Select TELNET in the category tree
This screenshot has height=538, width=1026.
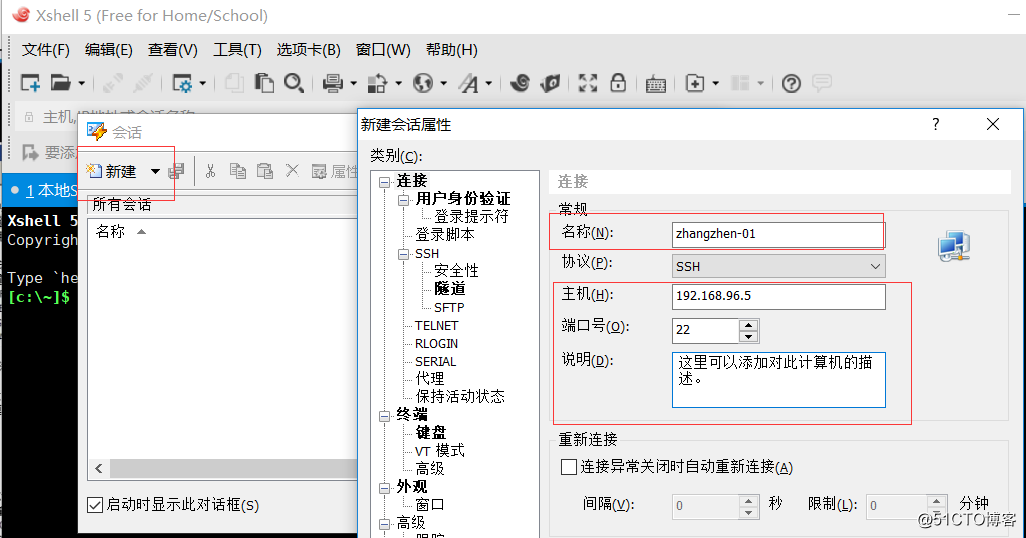(x=436, y=325)
